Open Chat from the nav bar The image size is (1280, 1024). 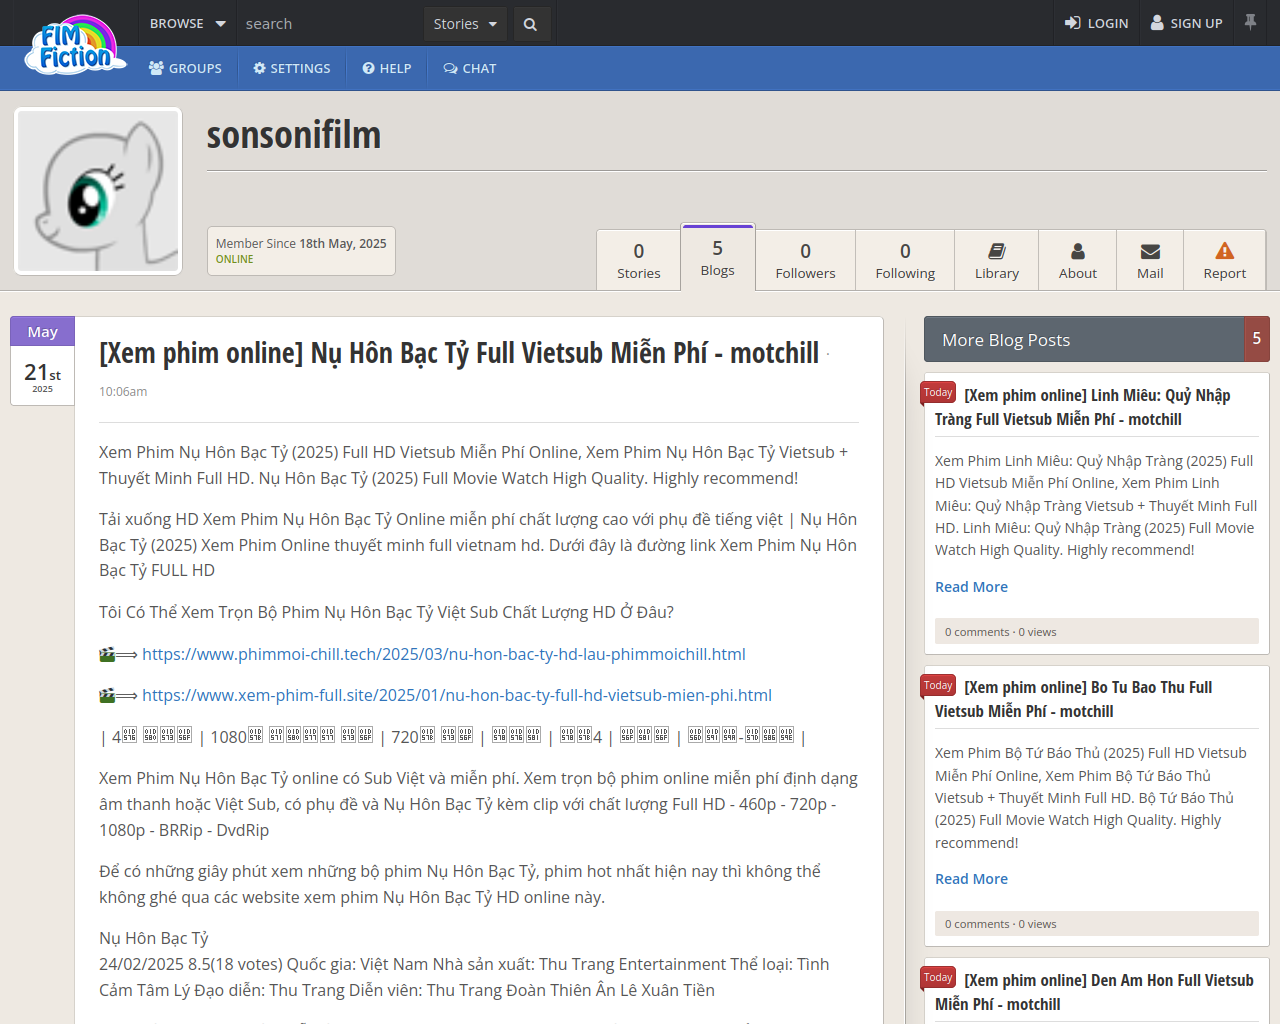point(470,68)
